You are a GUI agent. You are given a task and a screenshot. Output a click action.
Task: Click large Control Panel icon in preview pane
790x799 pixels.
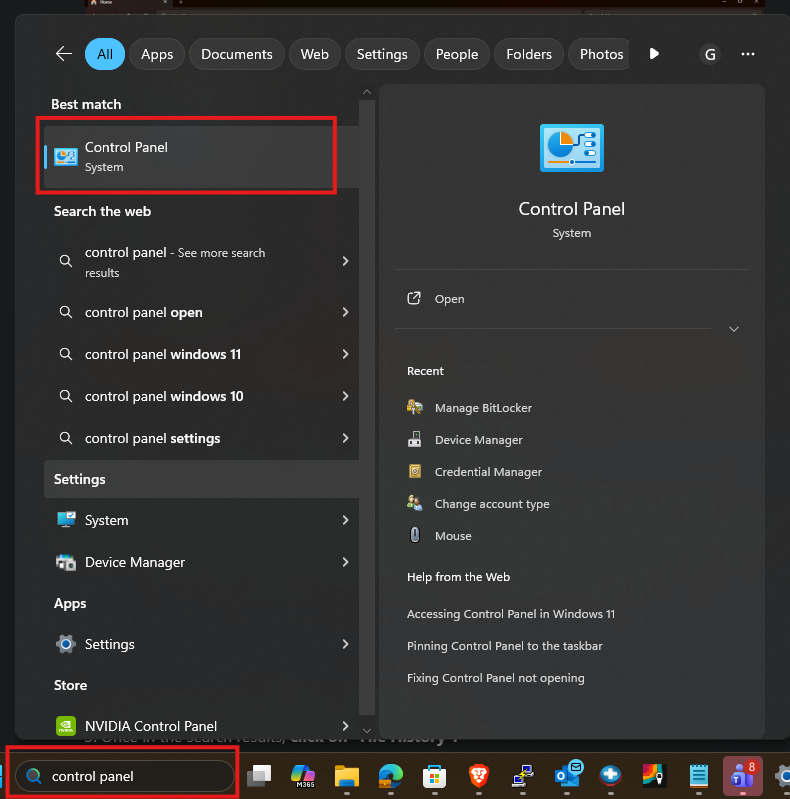point(571,148)
